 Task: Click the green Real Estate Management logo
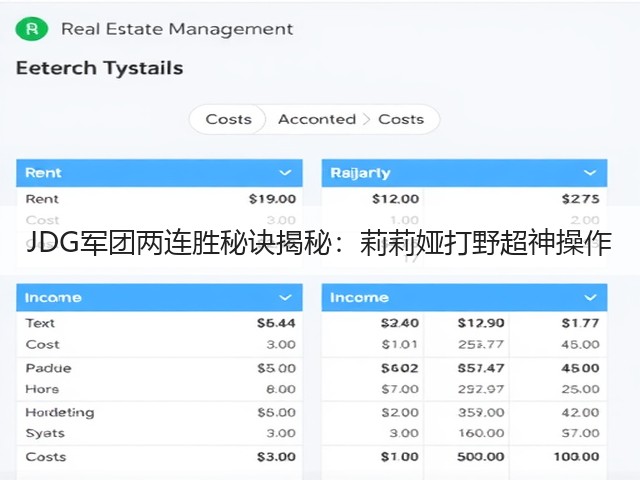click(31, 29)
